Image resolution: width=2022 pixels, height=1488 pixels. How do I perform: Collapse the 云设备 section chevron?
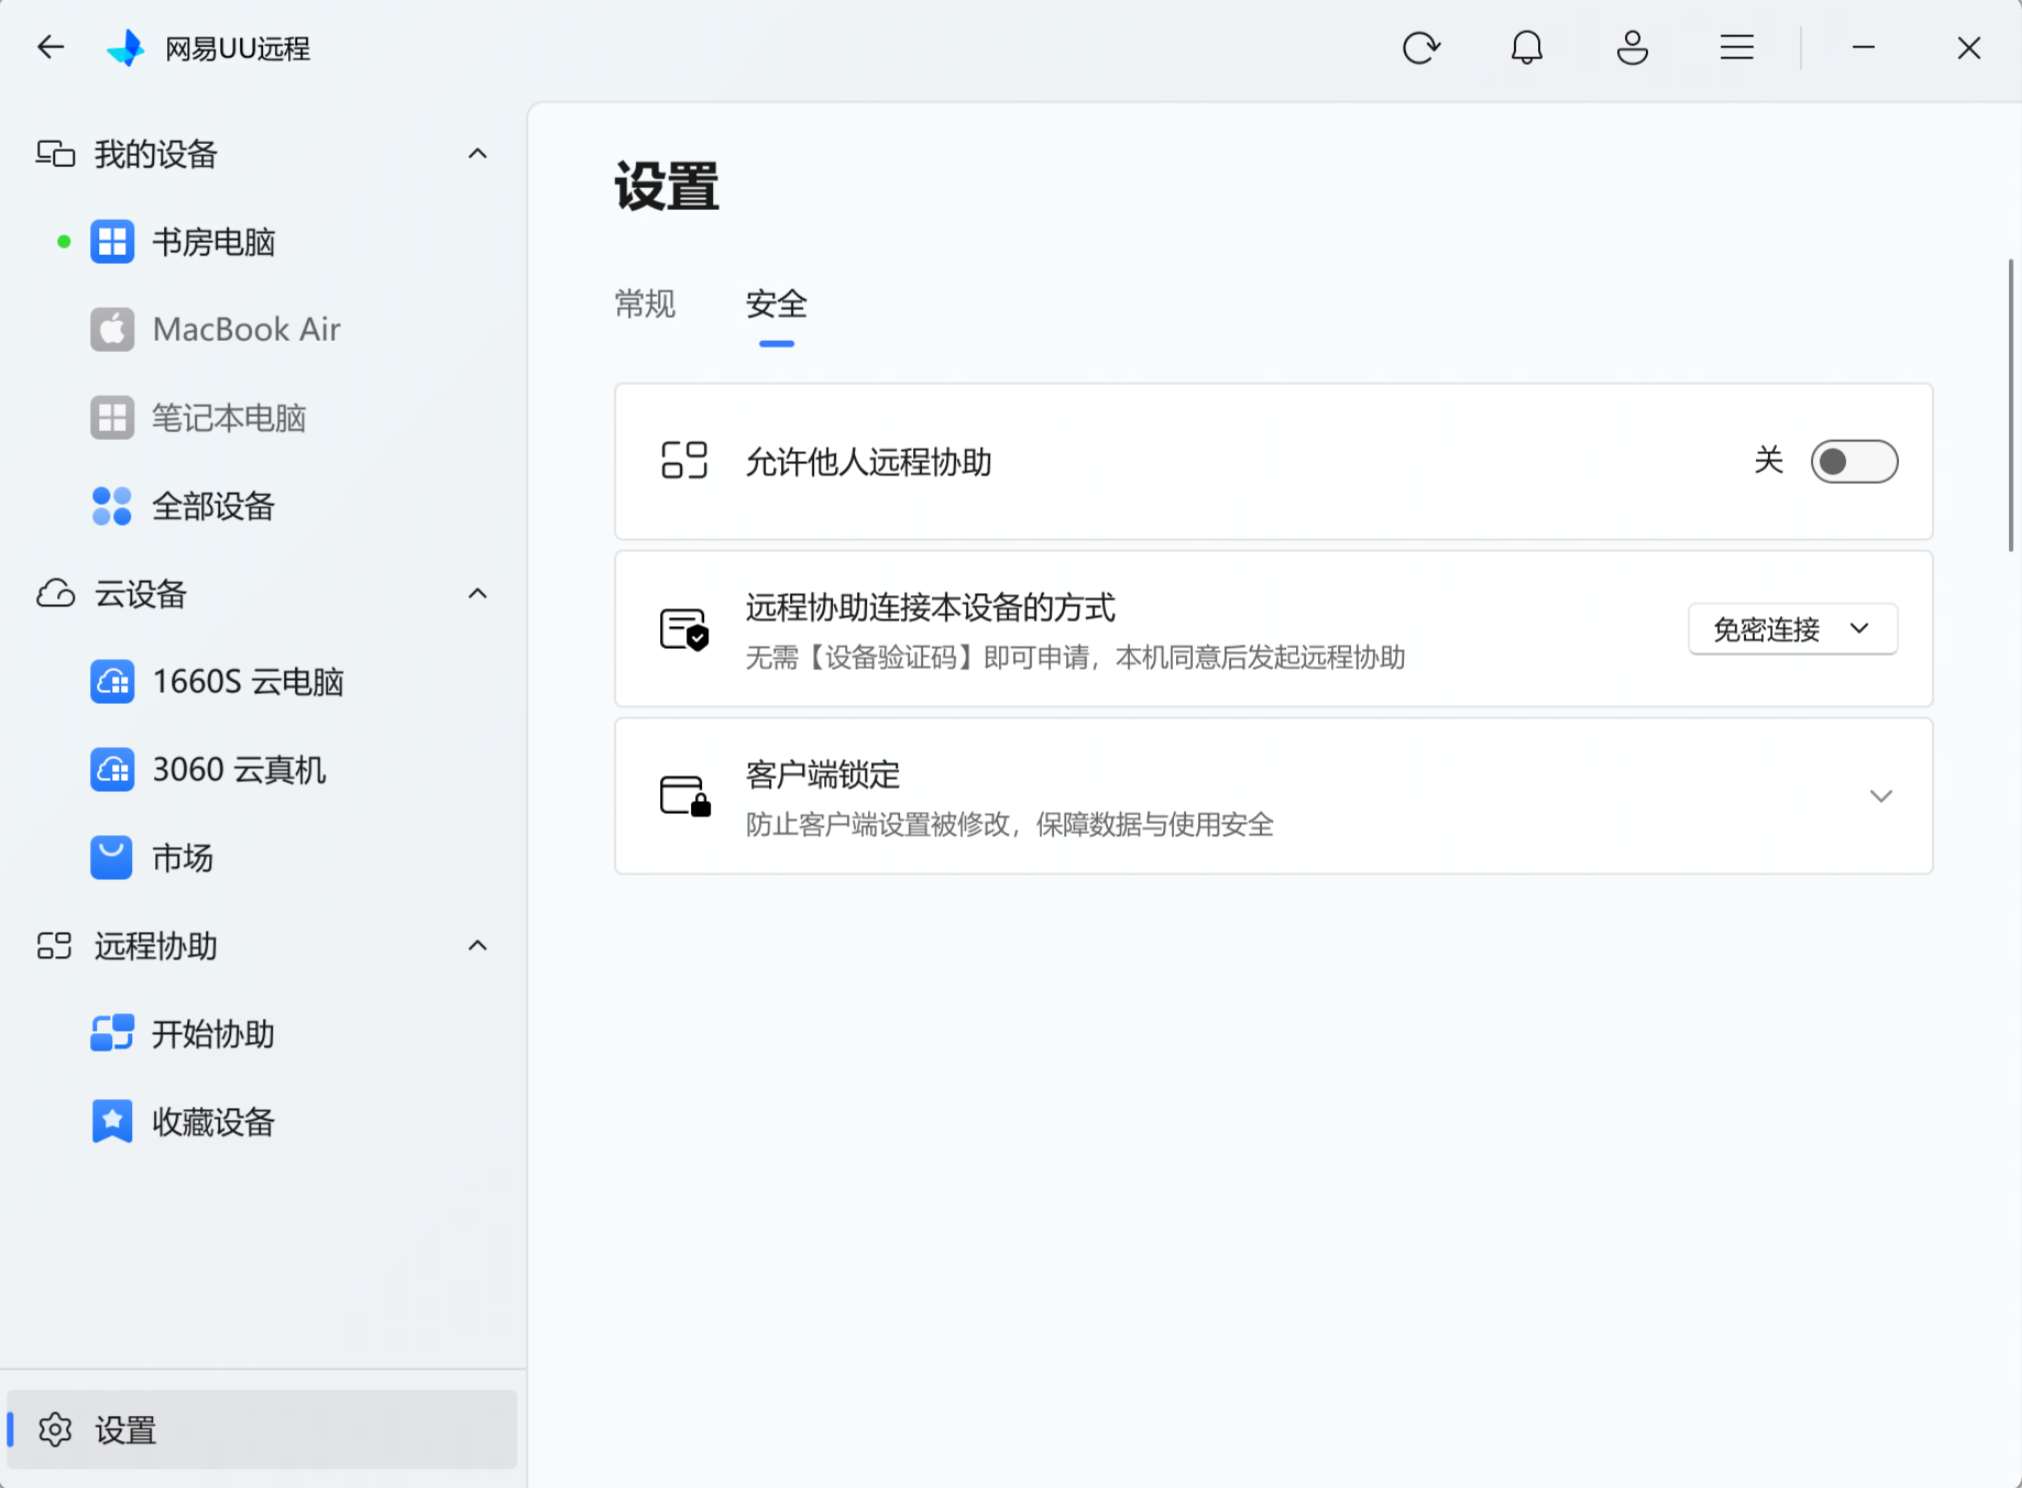pyautogui.click(x=478, y=594)
